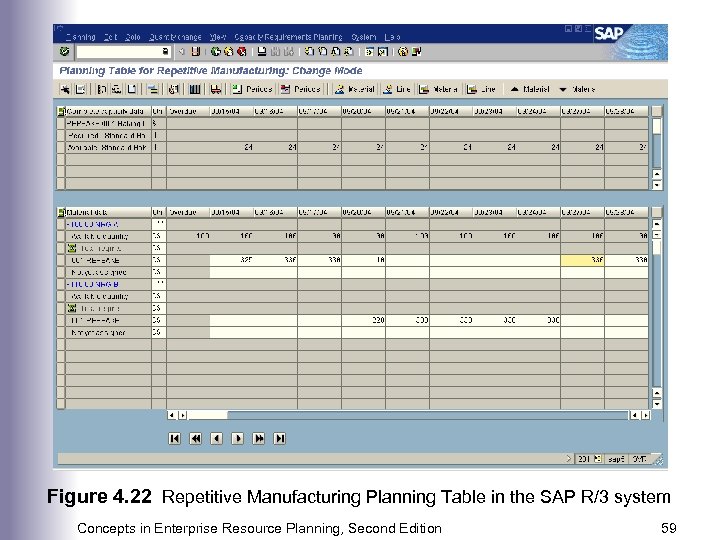Click Overdue column header in material data table
This screenshot has width=720, height=540.
pyautogui.click(x=188, y=212)
